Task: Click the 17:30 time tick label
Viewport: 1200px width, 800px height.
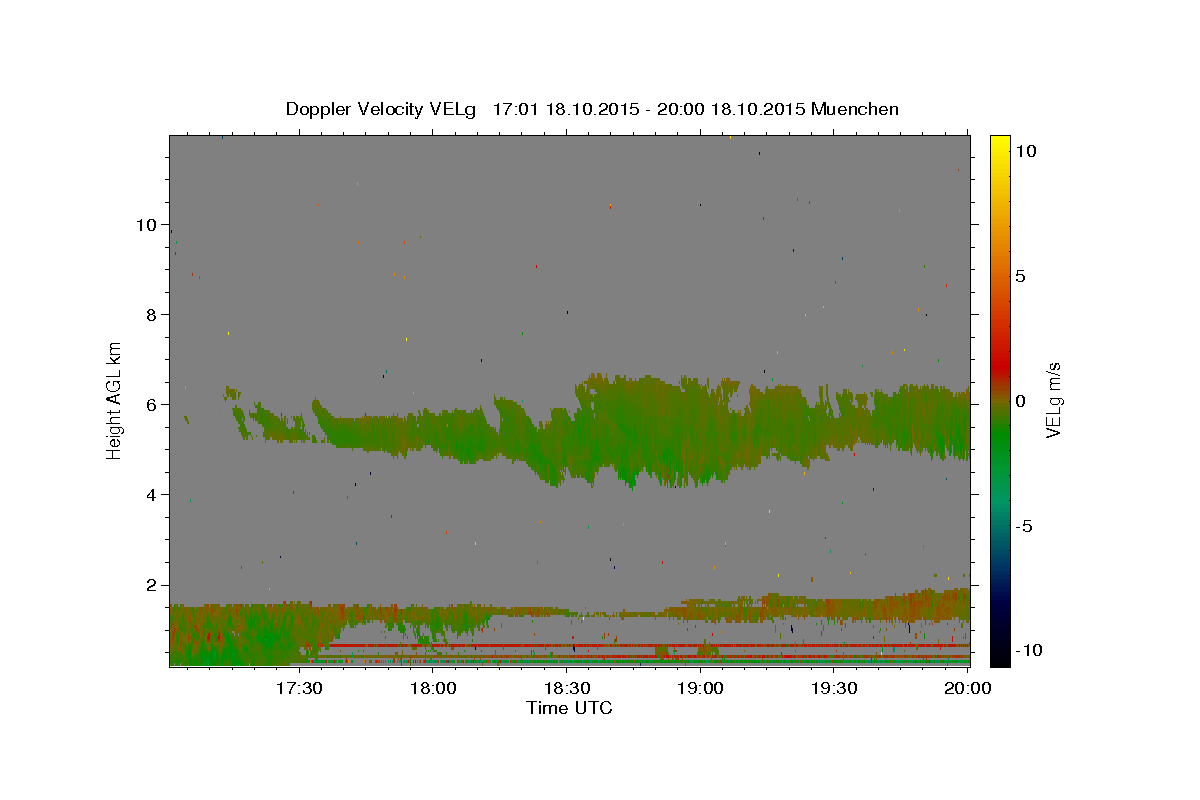Action: (299, 688)
